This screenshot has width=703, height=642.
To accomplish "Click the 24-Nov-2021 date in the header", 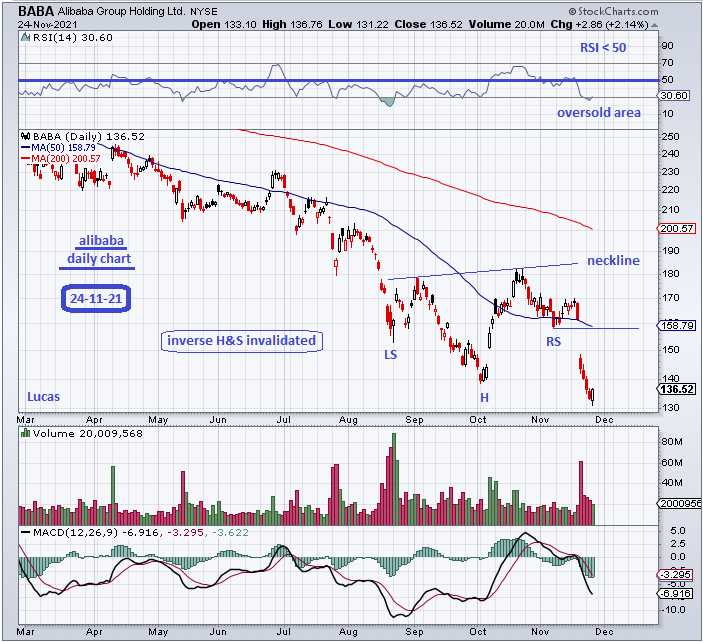I will (x=47, y=25).
